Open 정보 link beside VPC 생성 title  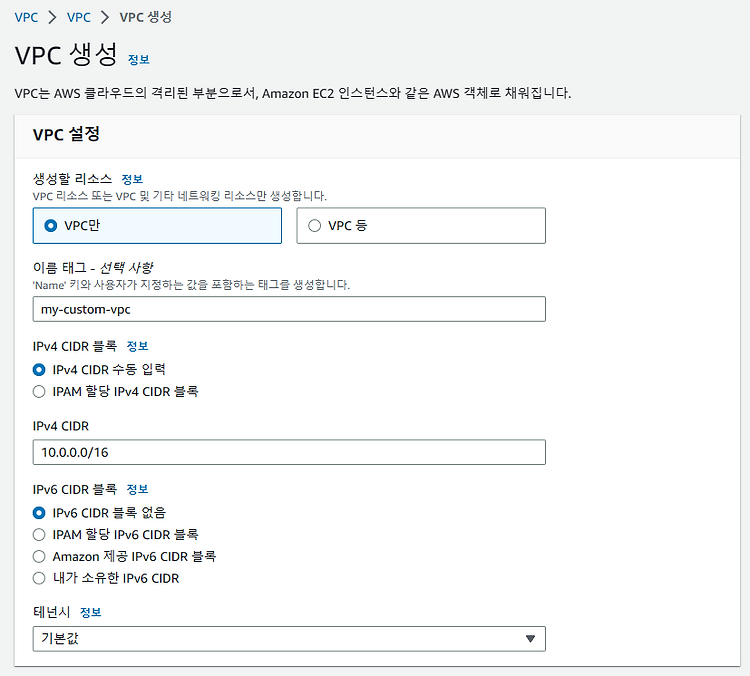(139, 60)
